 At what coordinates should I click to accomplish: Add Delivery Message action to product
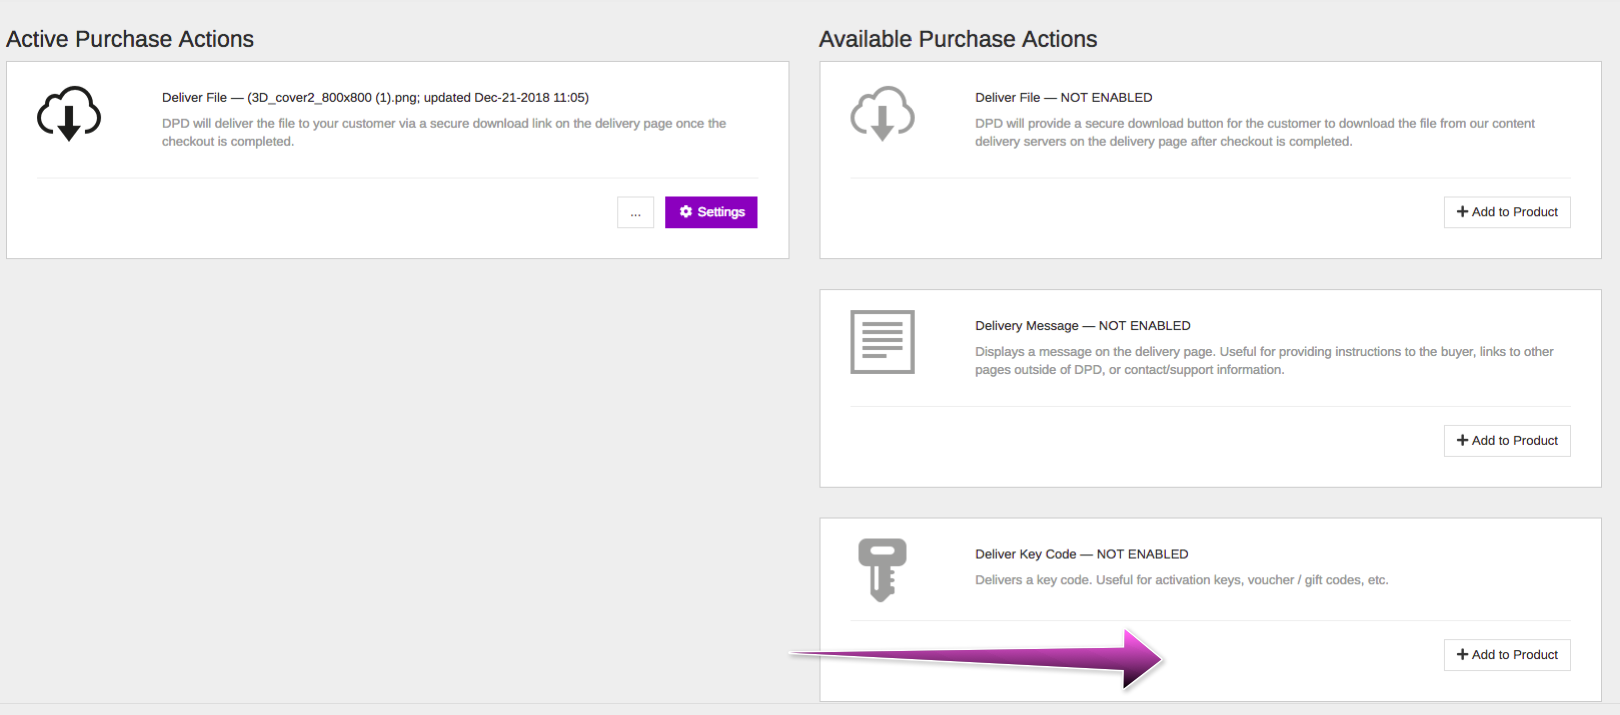pyautogui.click(x=1507, y=441)
